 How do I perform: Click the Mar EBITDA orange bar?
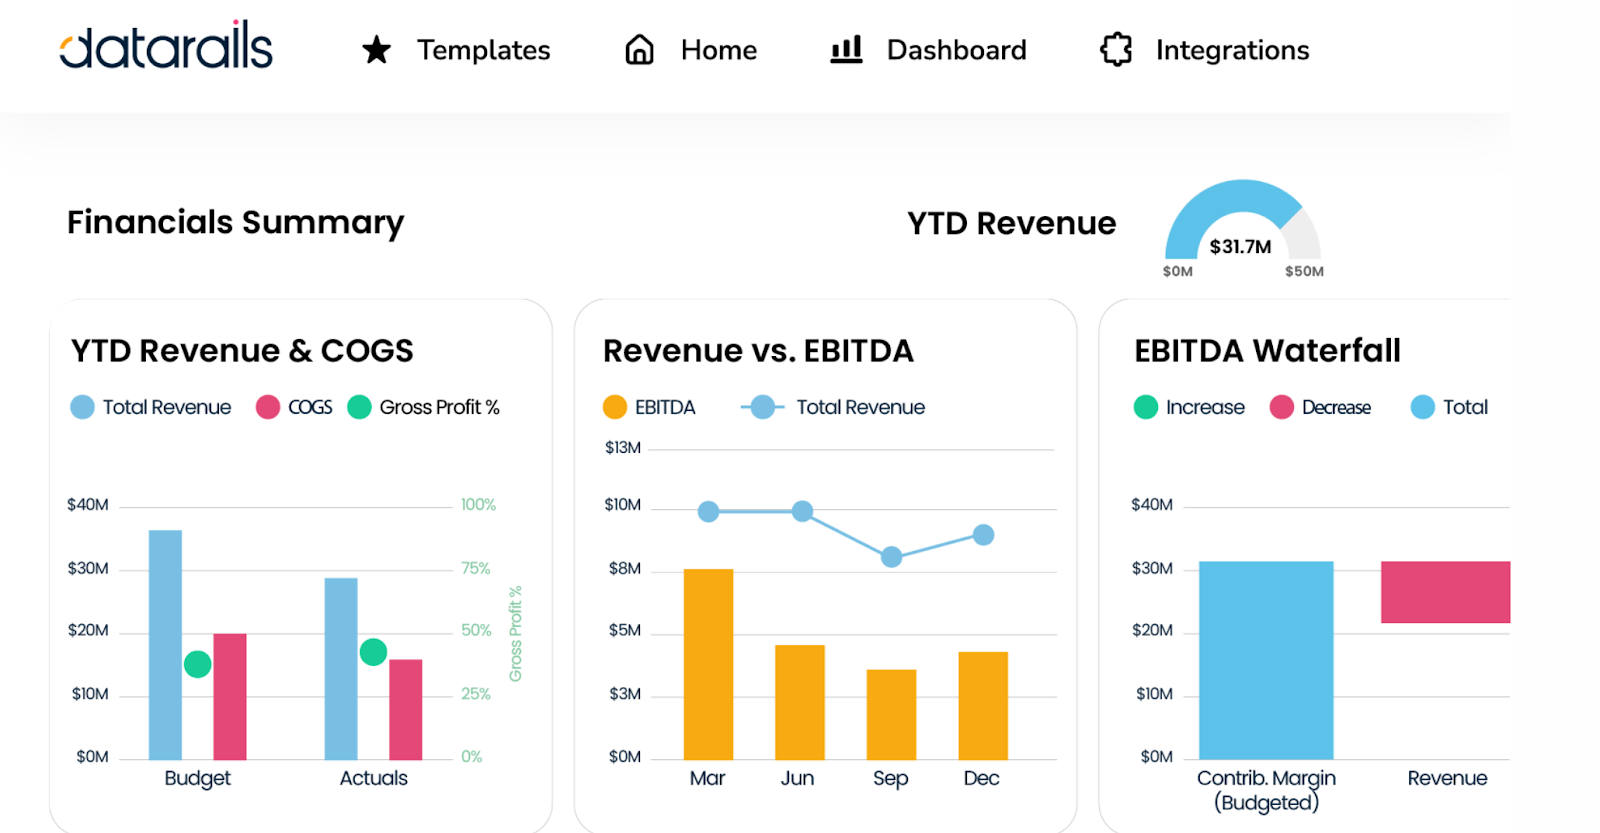click(x=708, y=664)
